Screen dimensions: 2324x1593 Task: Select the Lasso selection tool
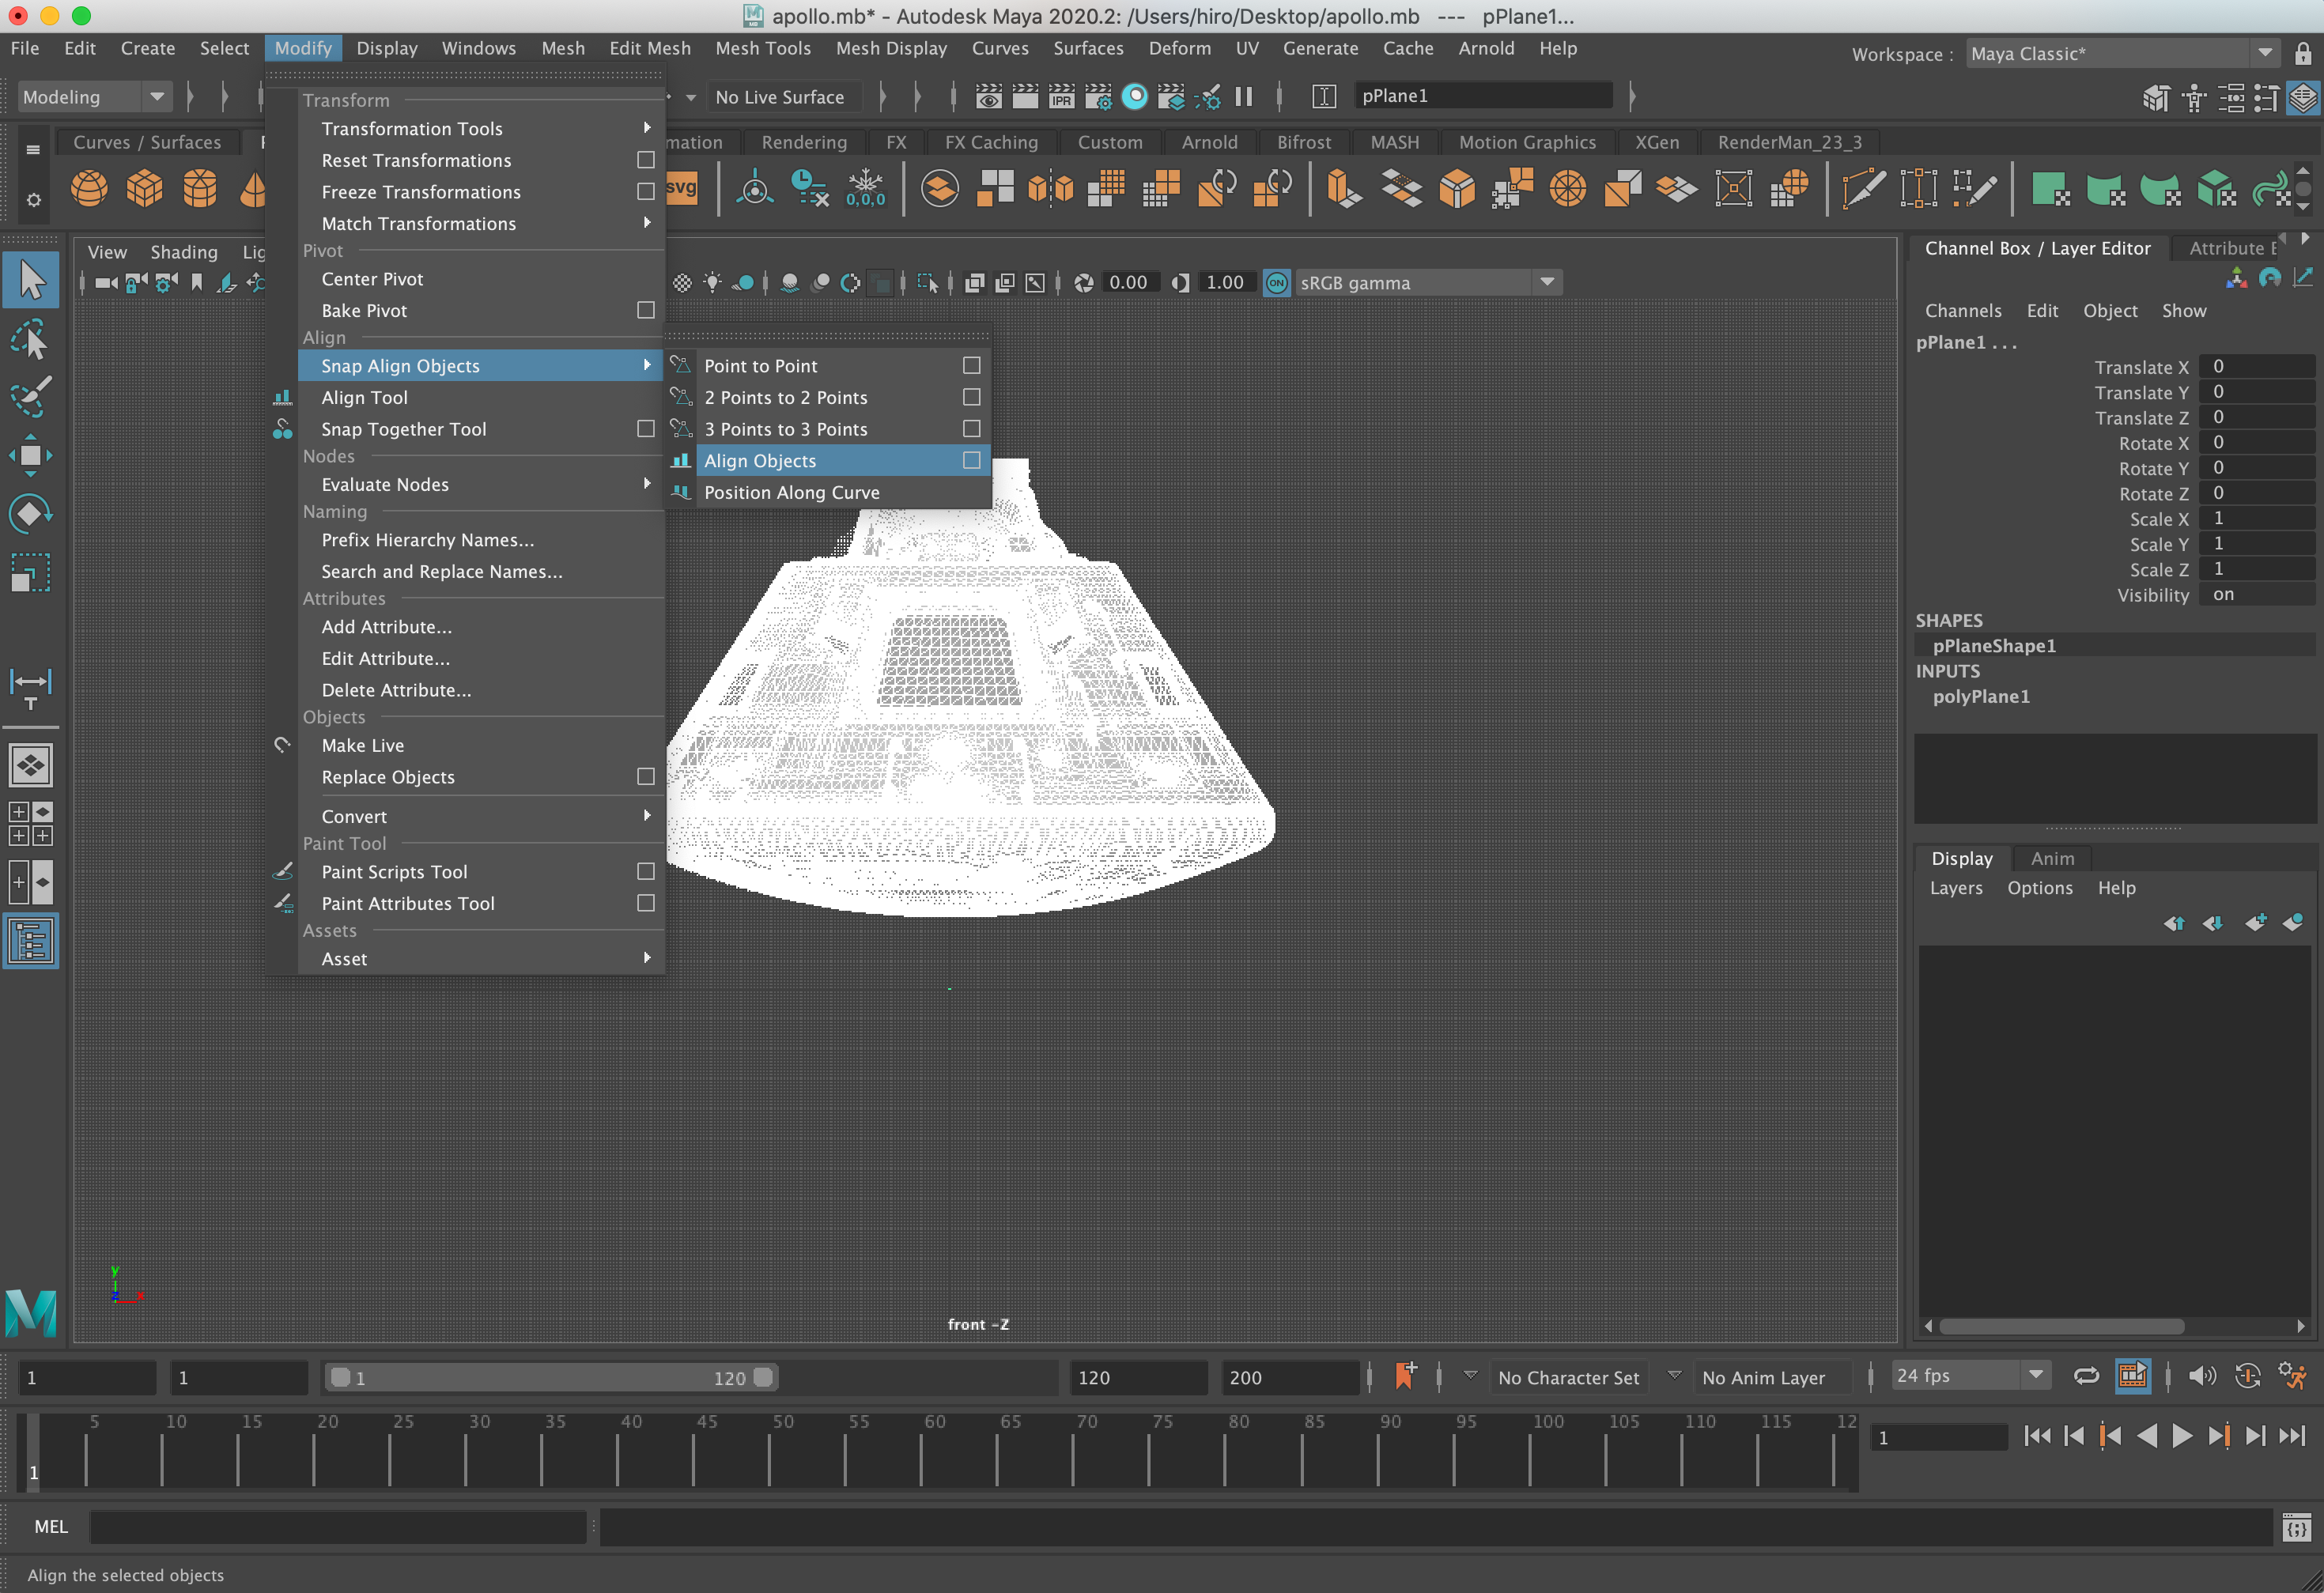click(31, 340)
